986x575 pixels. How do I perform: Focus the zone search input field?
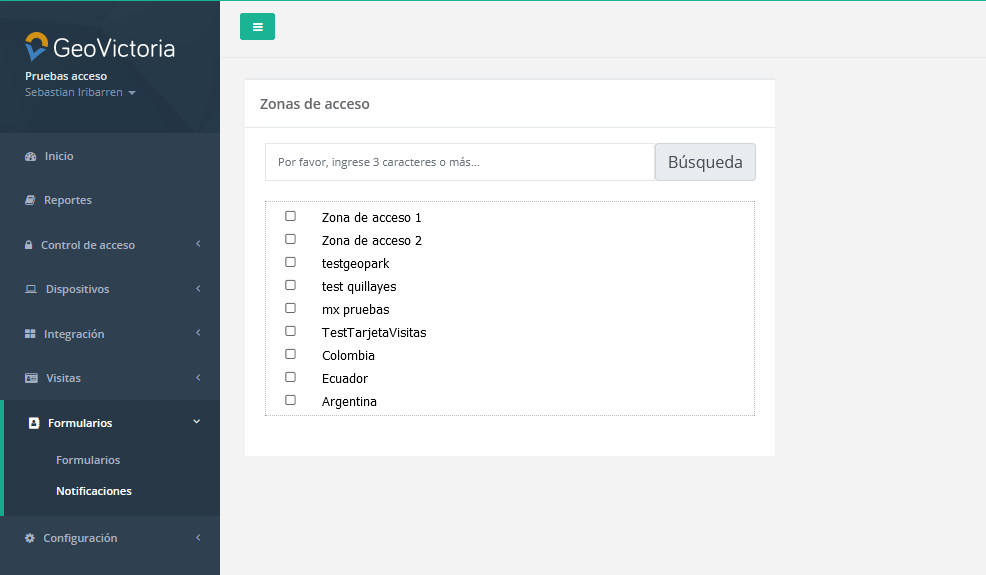pos(459,162)
